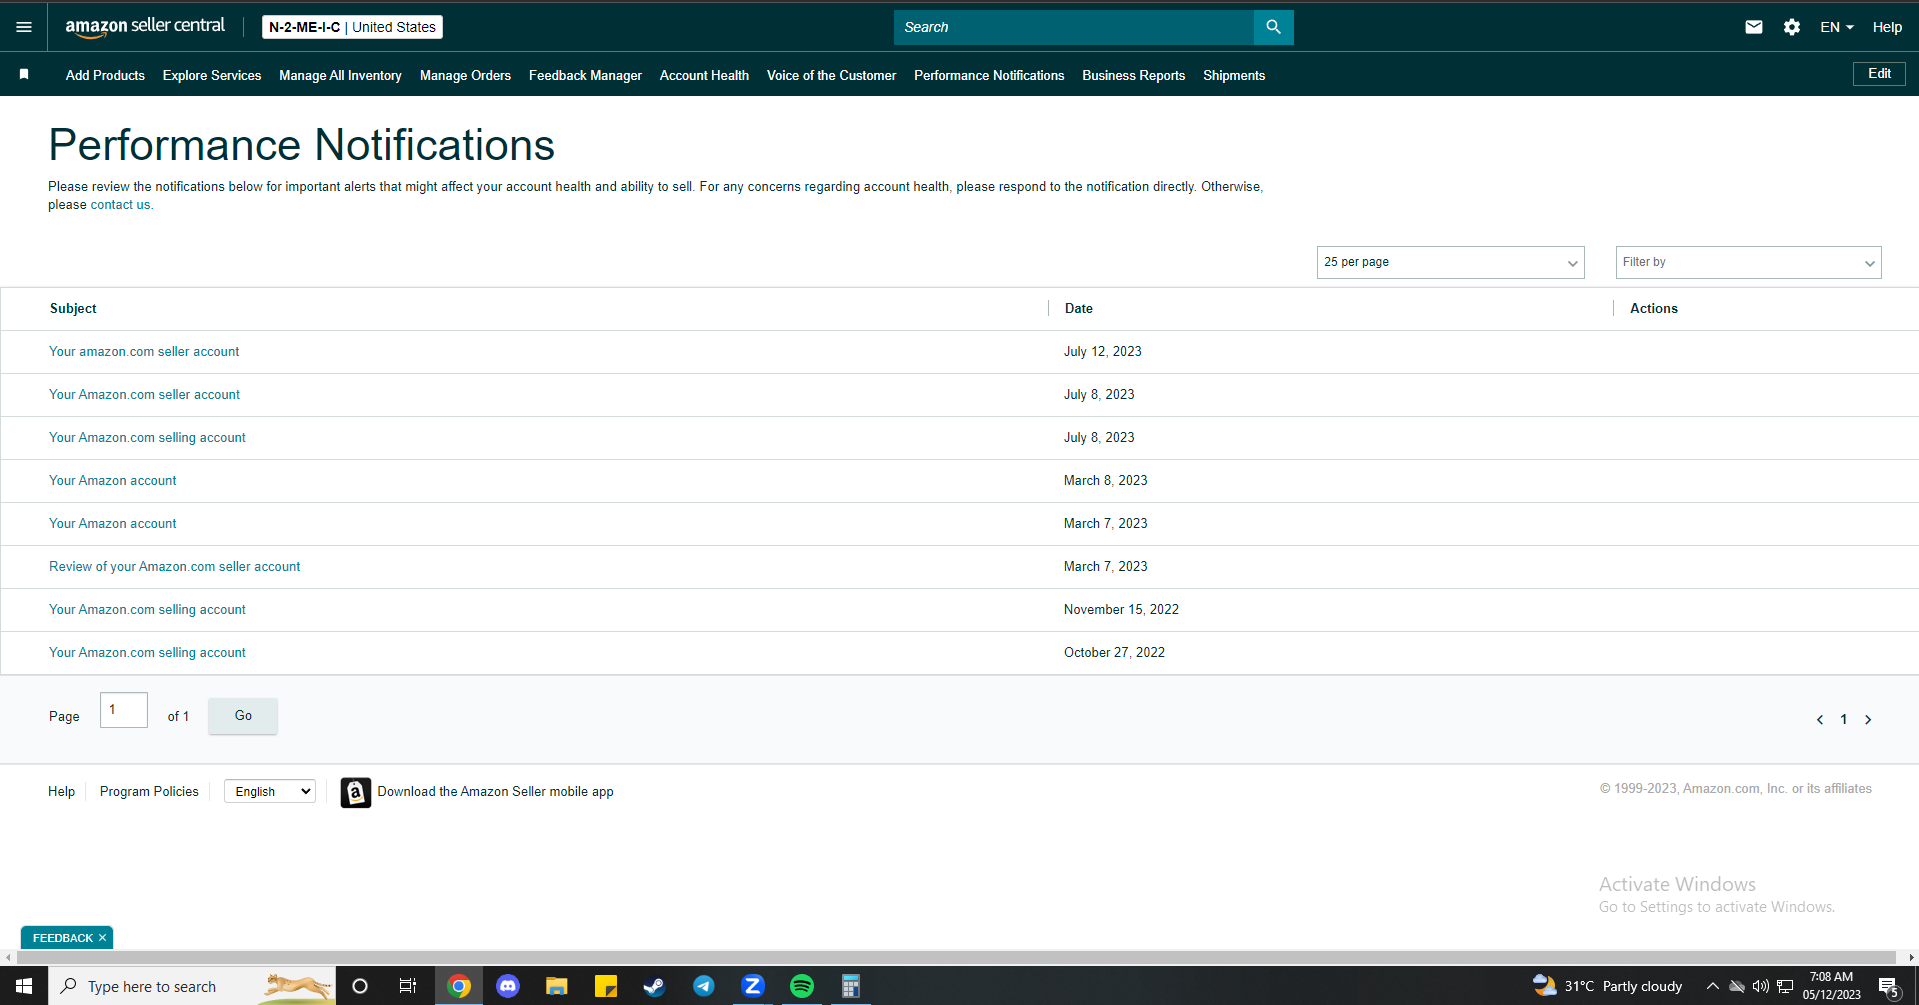
Task: Click the Amazon Seller Central logo
Action: (145, 27)
